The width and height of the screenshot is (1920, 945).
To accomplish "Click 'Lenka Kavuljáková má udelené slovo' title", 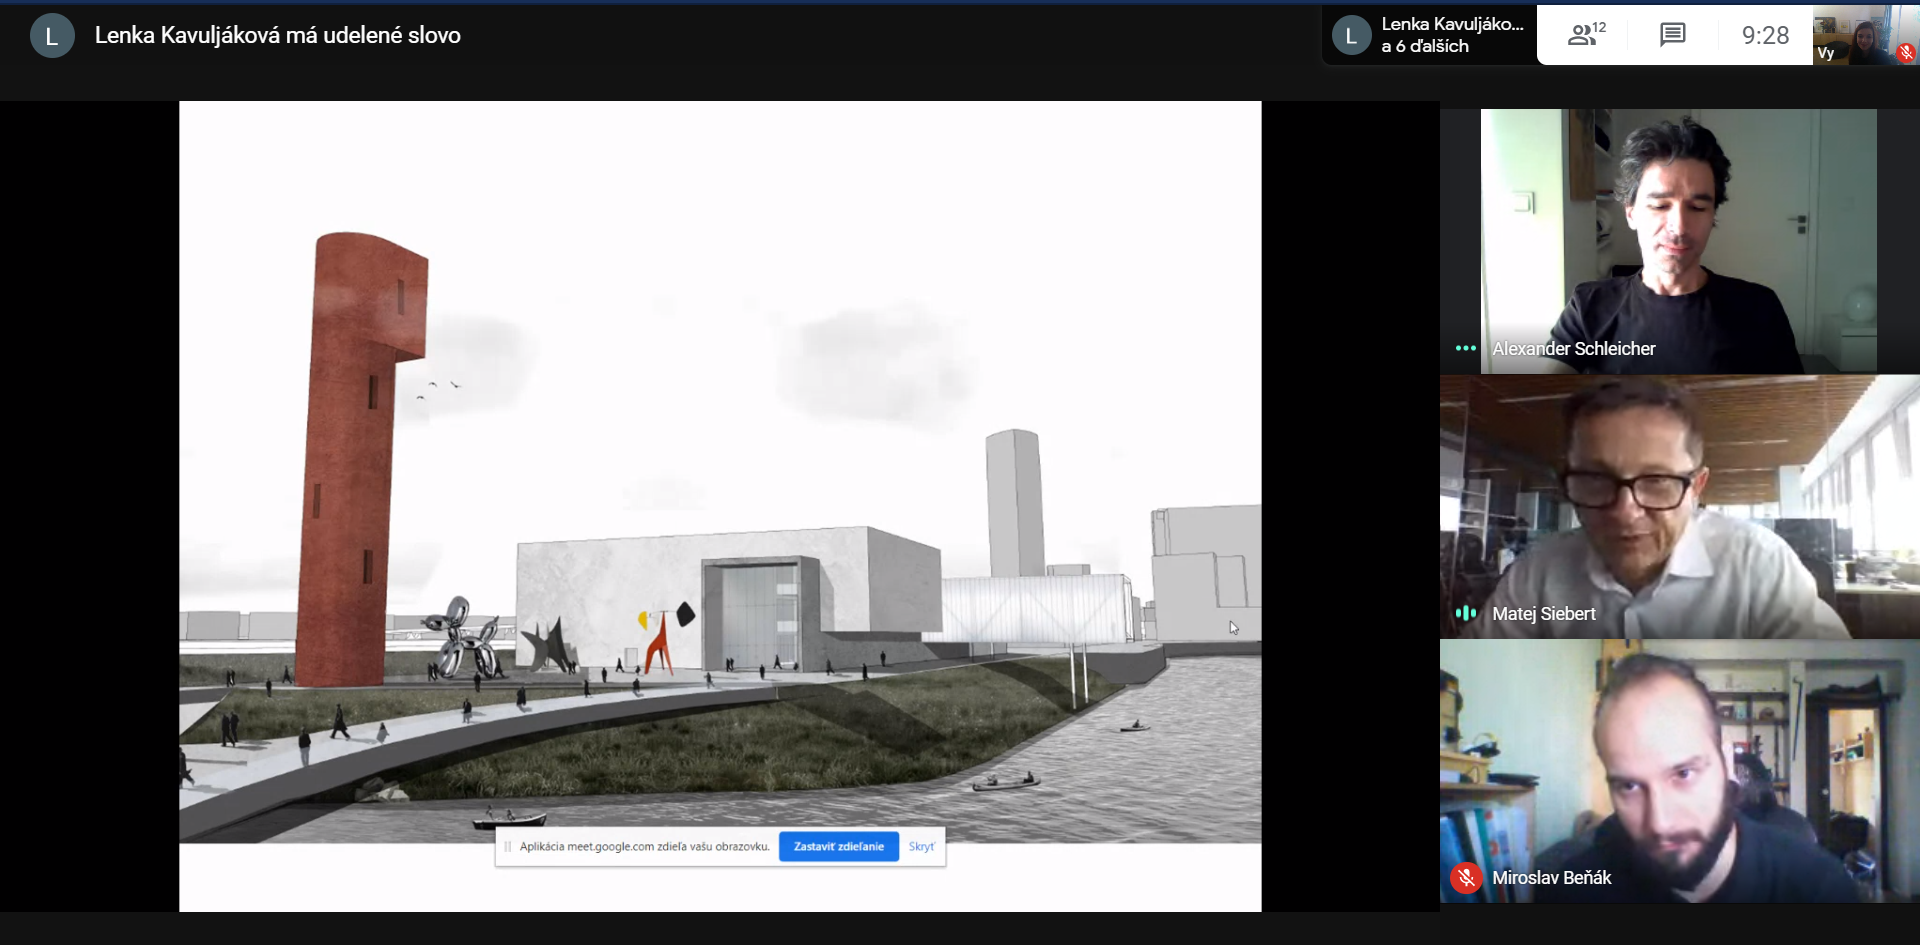I will pyautogui.click(x=278, y=35).
